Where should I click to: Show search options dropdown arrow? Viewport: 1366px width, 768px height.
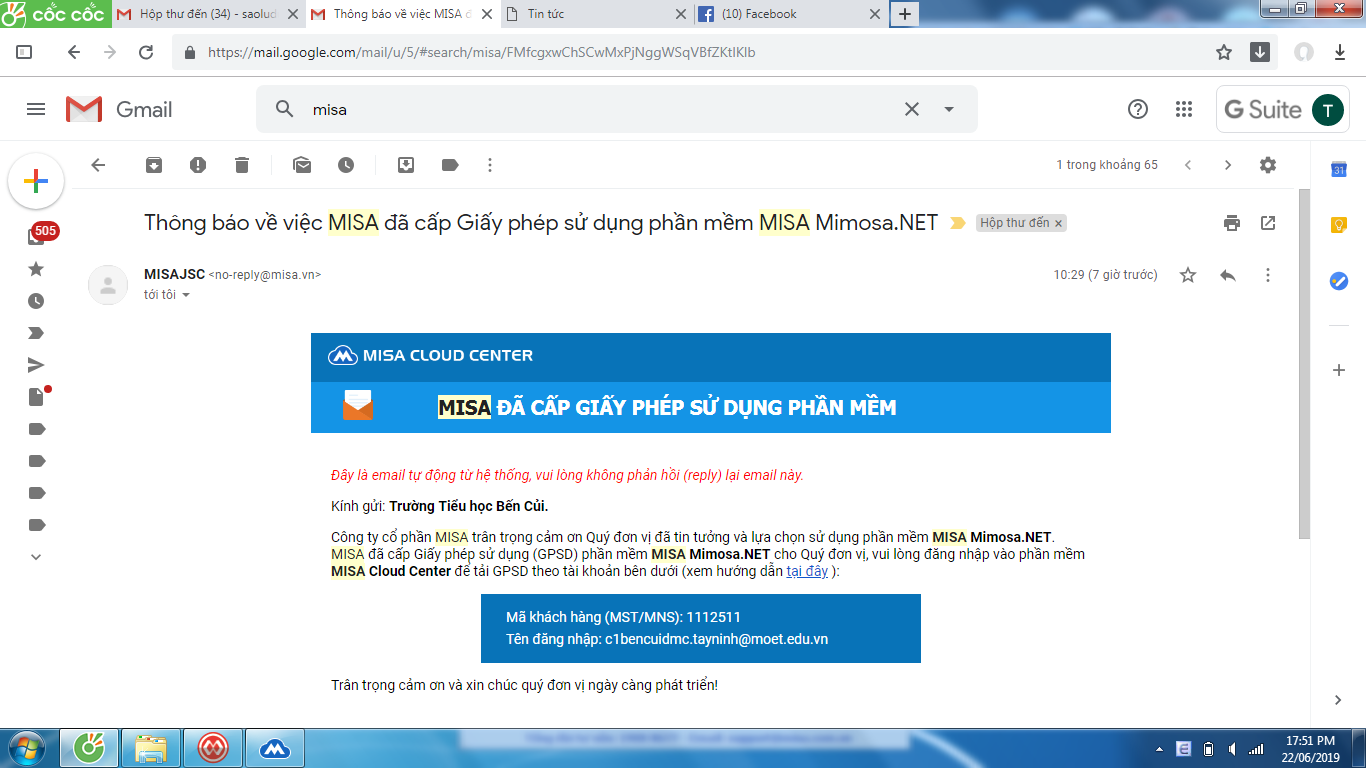click(949, 109)
